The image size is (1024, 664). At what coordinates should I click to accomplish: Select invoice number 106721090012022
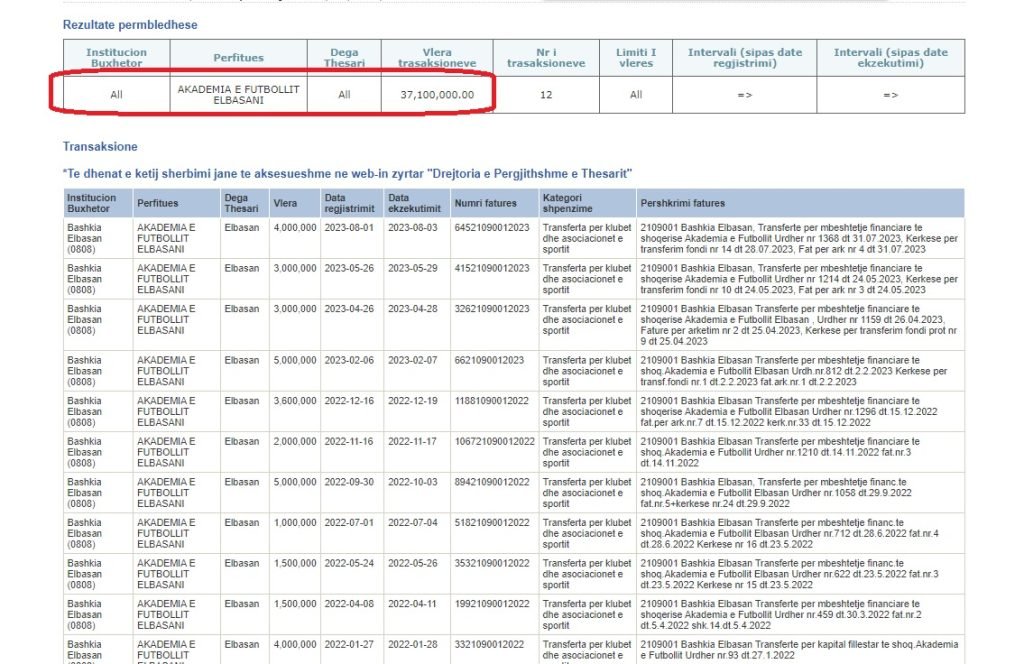(494, 441)
